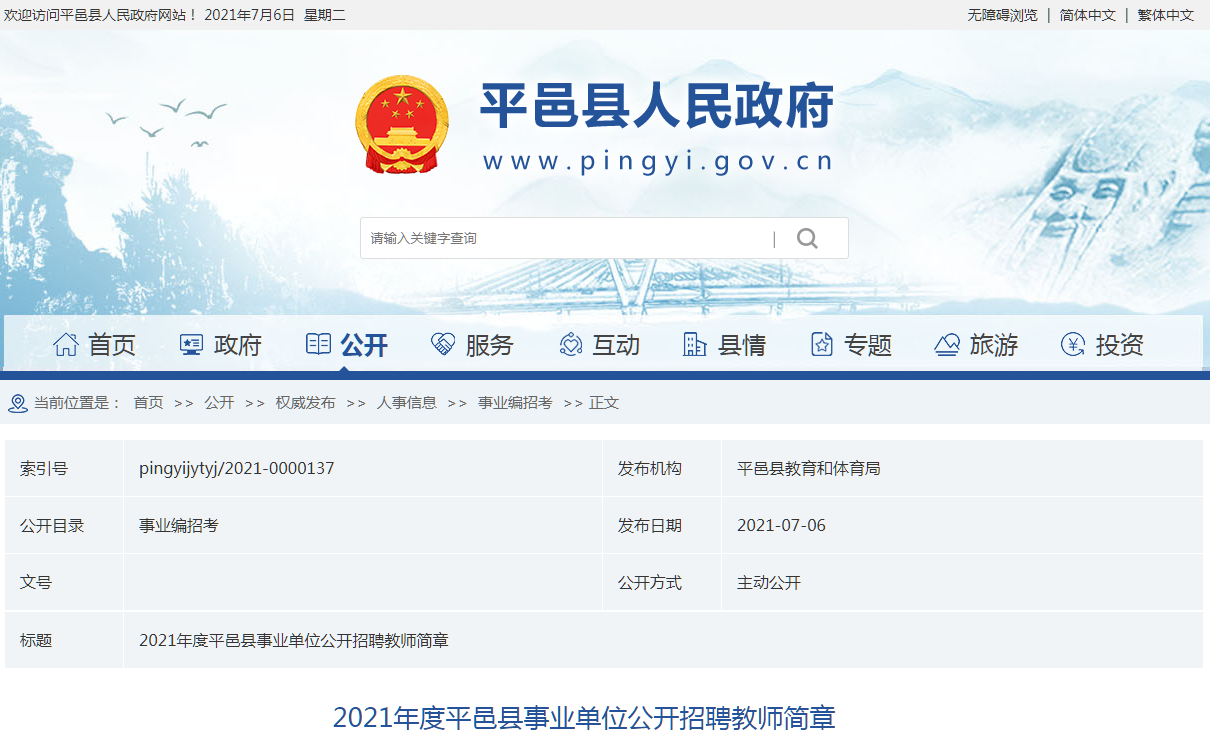1210x754 pixels.
Task: Select index number pingyijytyj/2021-0000137
Action: tap(237, 468)
